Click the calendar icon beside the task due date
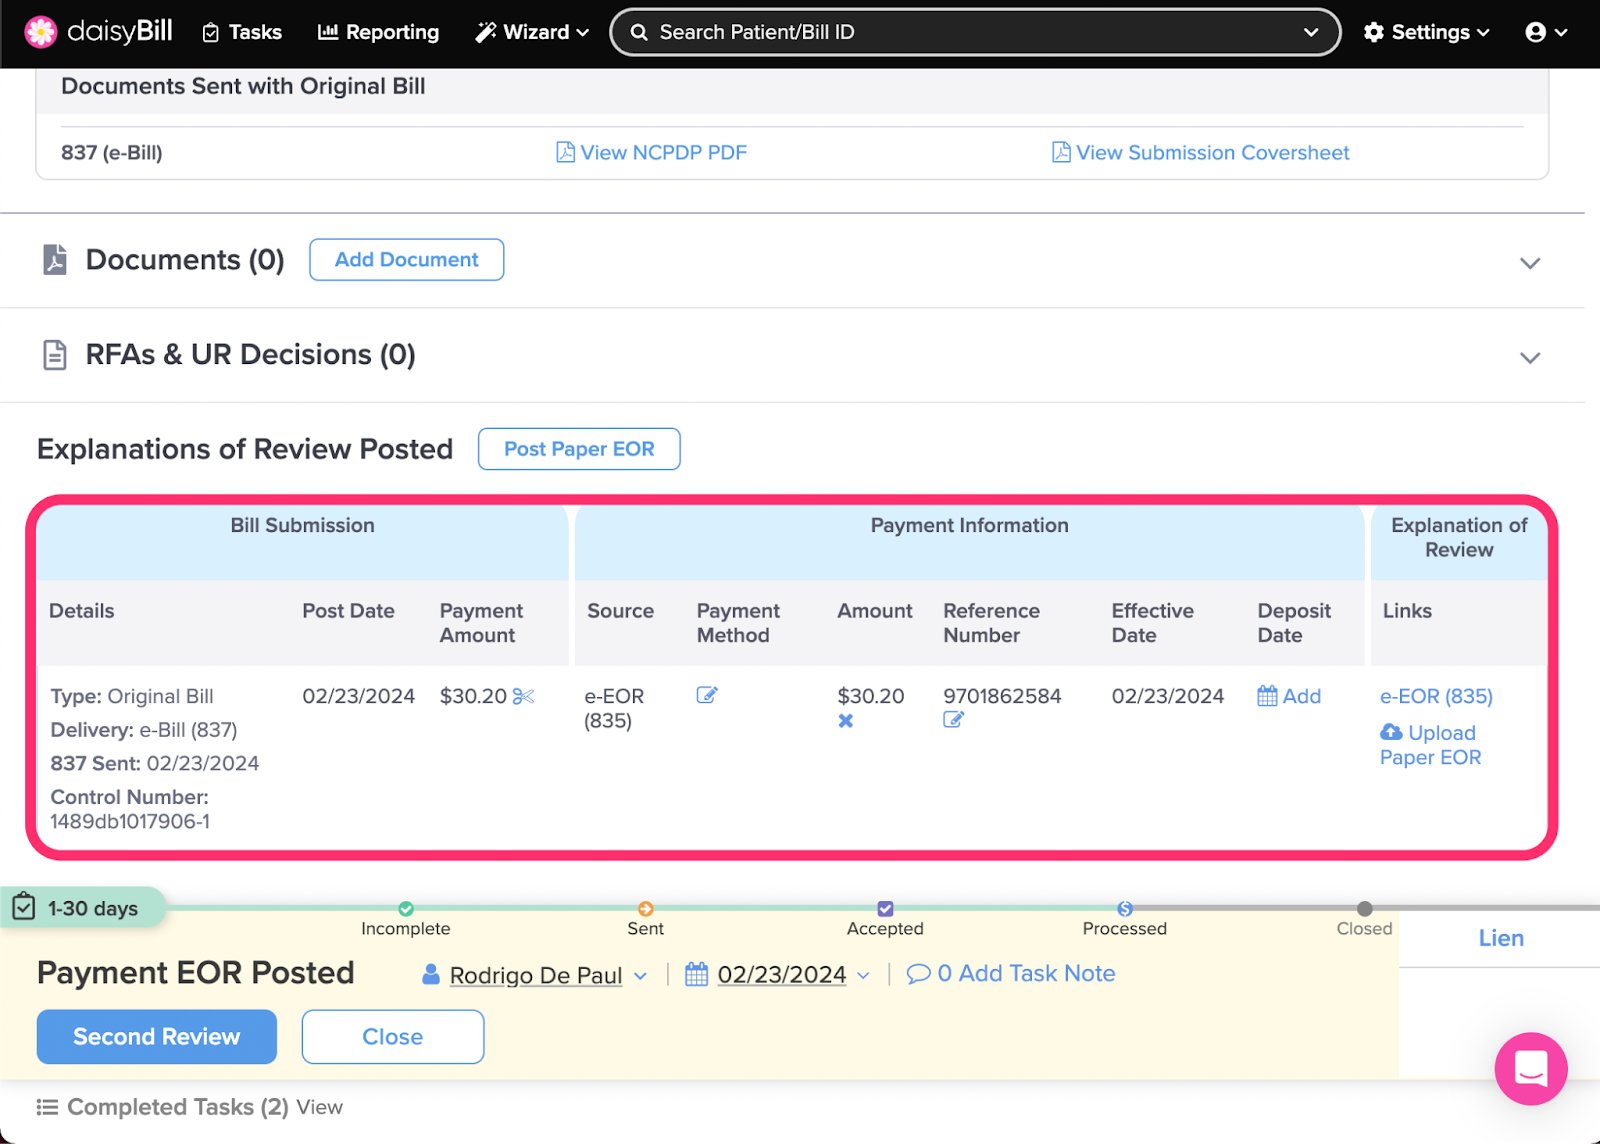The height and width of the screenshot is (1144, 1600). point(696,974)
